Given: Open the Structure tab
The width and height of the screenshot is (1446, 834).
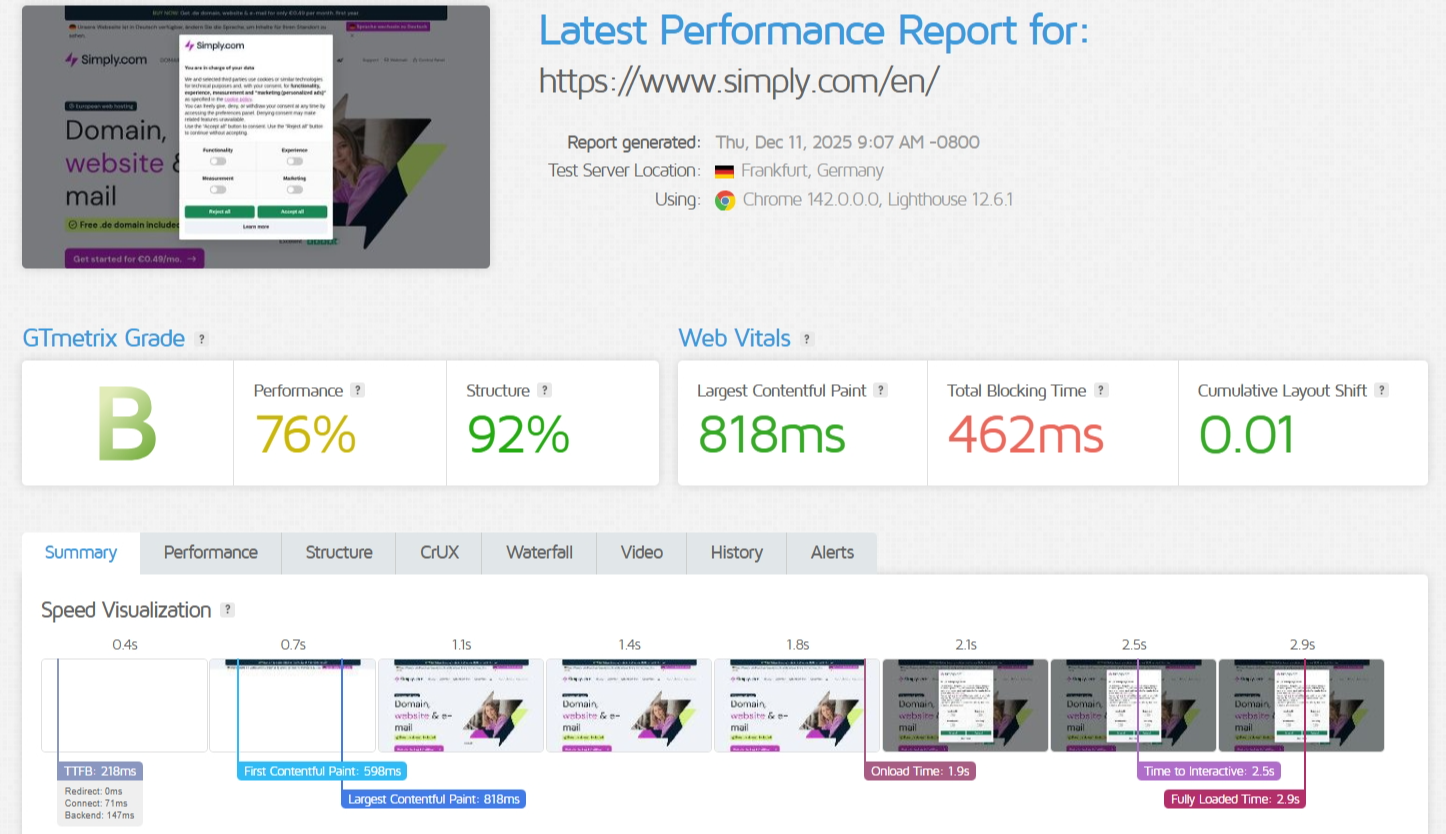Looking at the screenshot, I should pyautogui.click(x=339, y=552).
